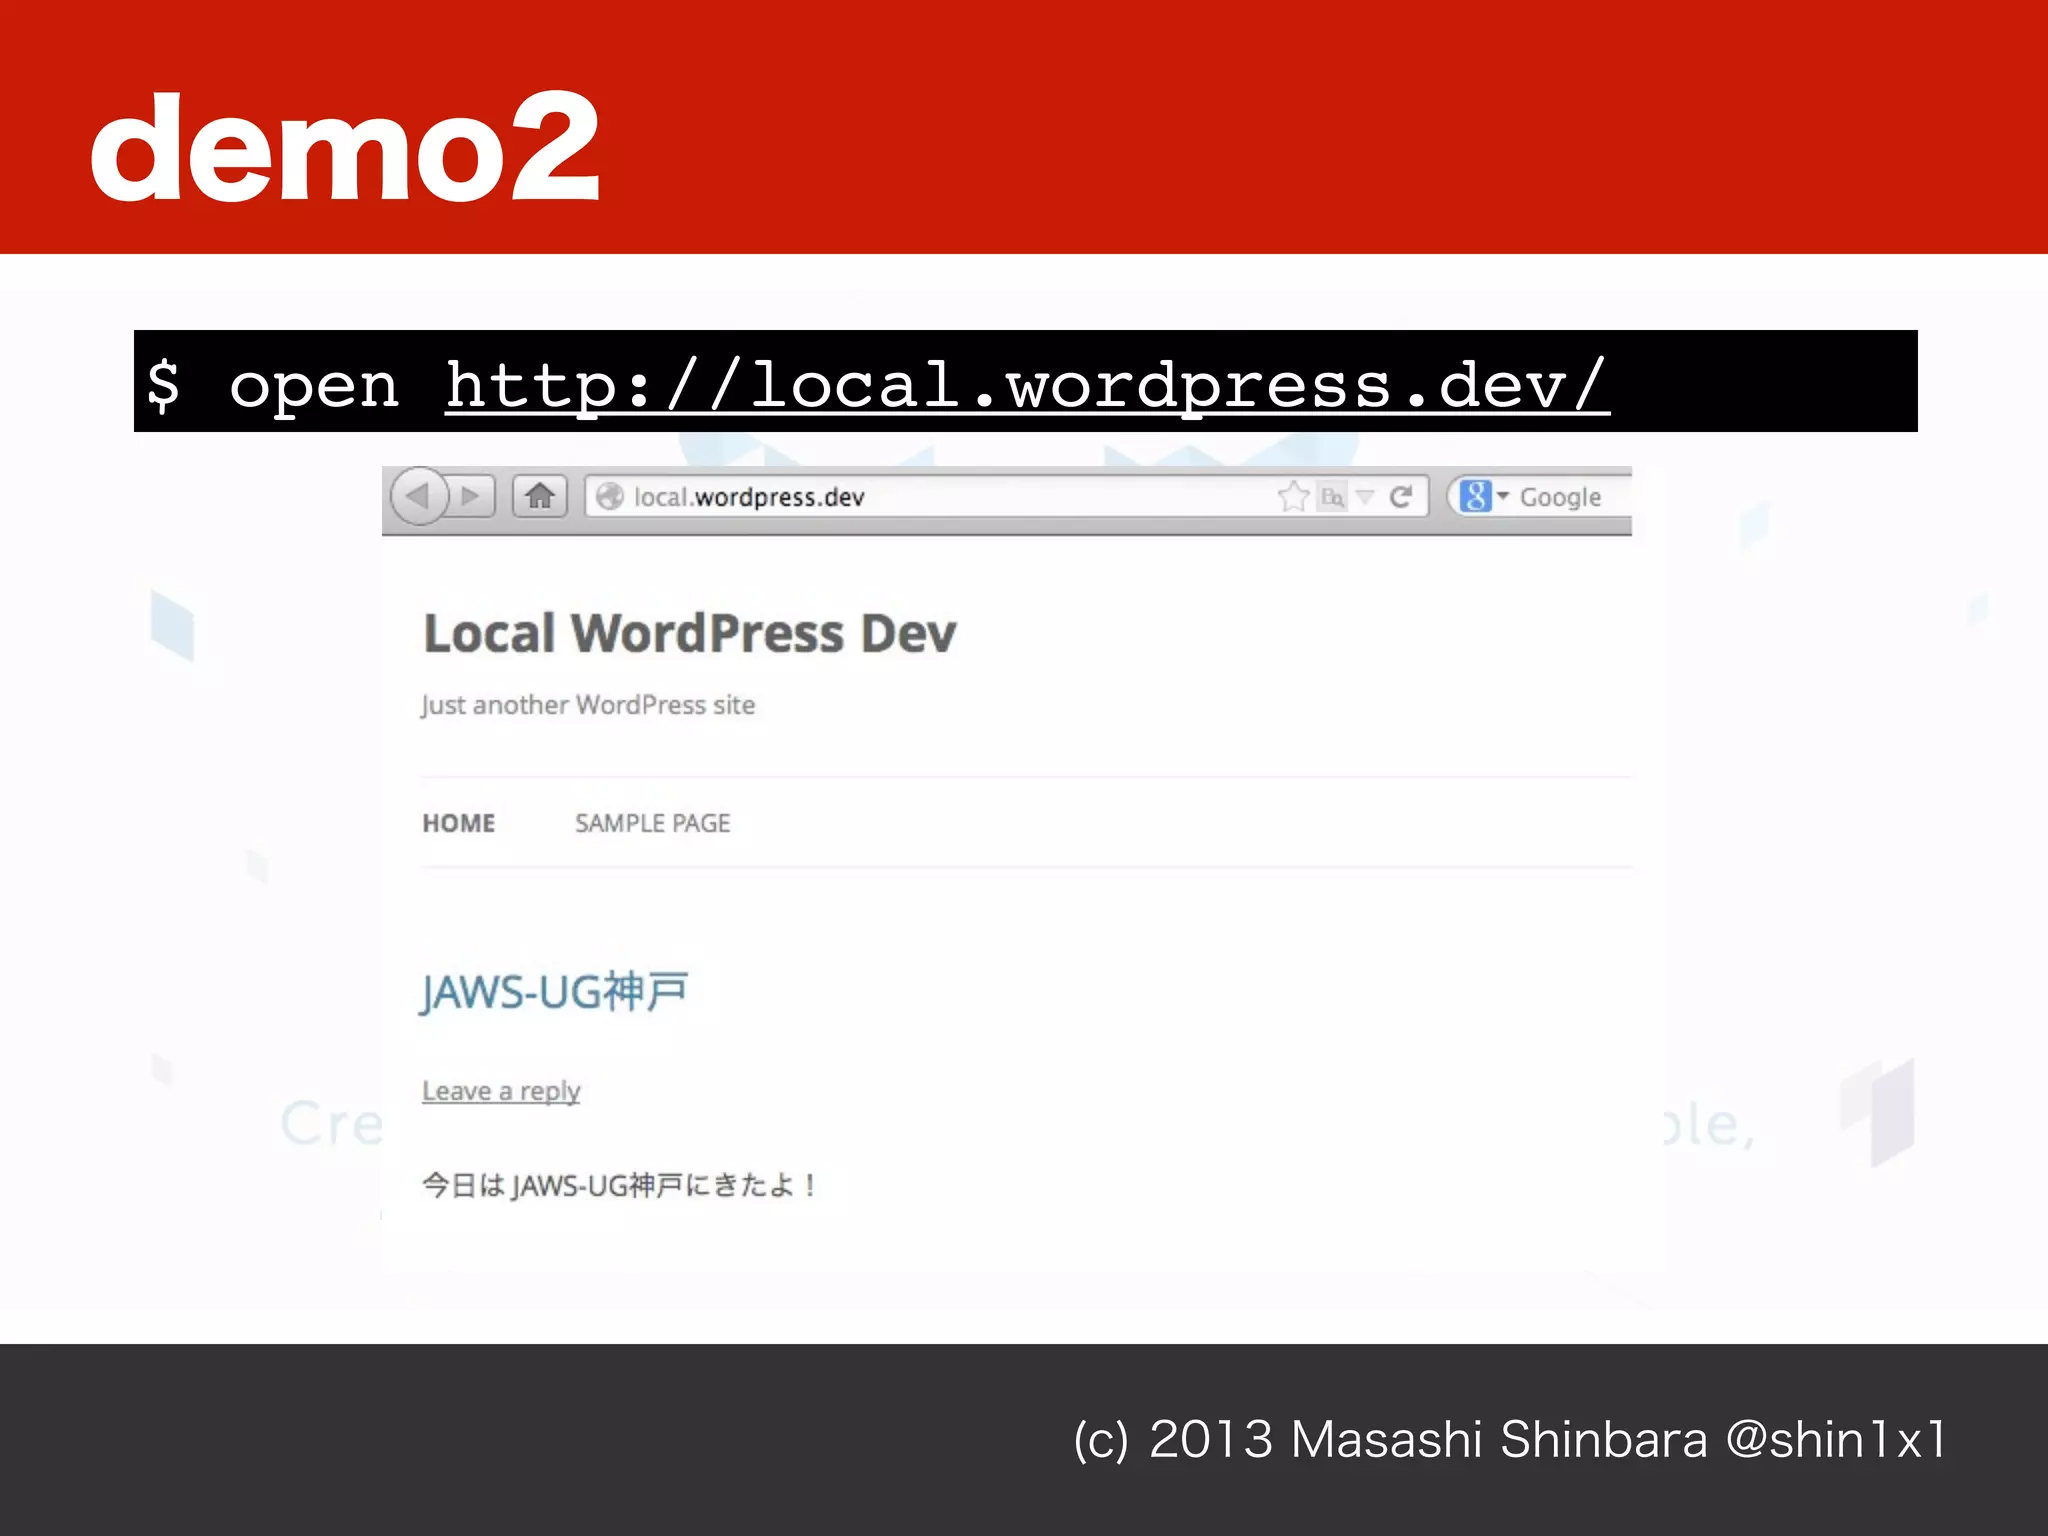Open the JAWS-UG神戸 post title
Image resolution: width=2048 pixels, height=1536 pixels.
point(554,993)
